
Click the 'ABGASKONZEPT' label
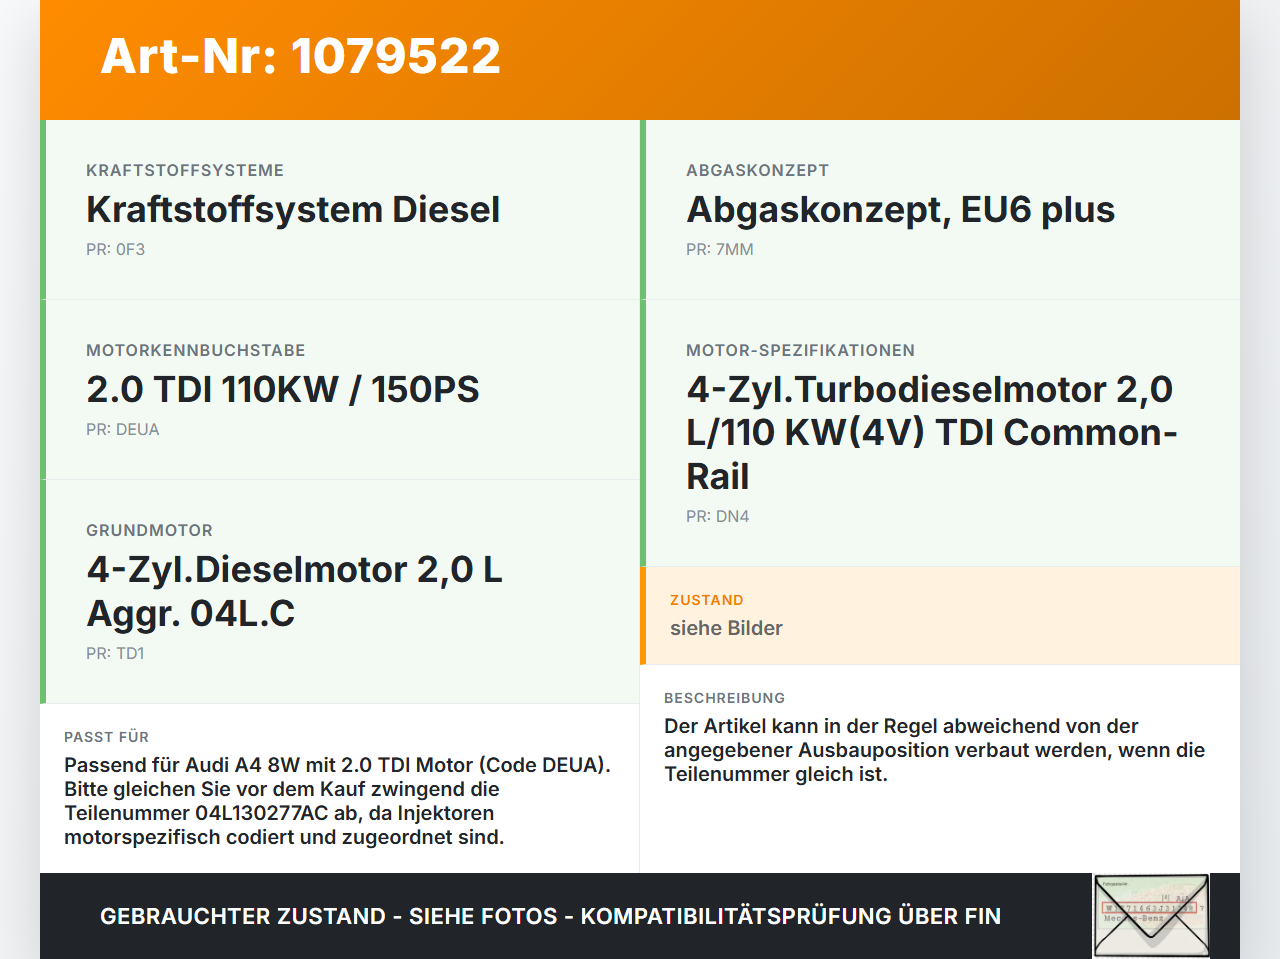[757, 170]
